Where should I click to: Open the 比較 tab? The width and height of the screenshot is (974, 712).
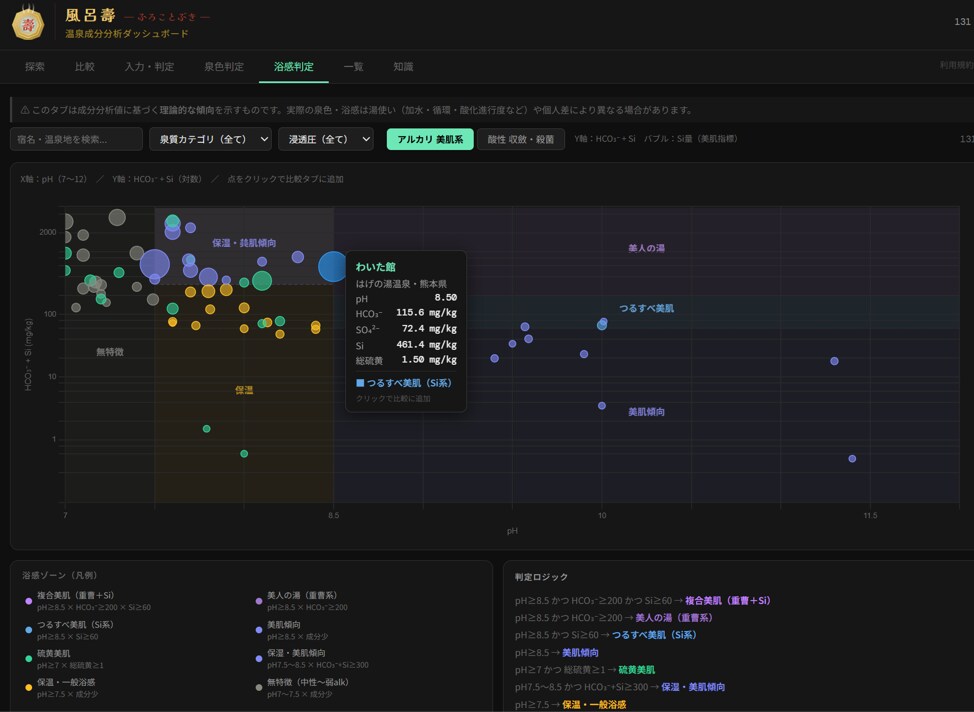click(x=84, y=66)
